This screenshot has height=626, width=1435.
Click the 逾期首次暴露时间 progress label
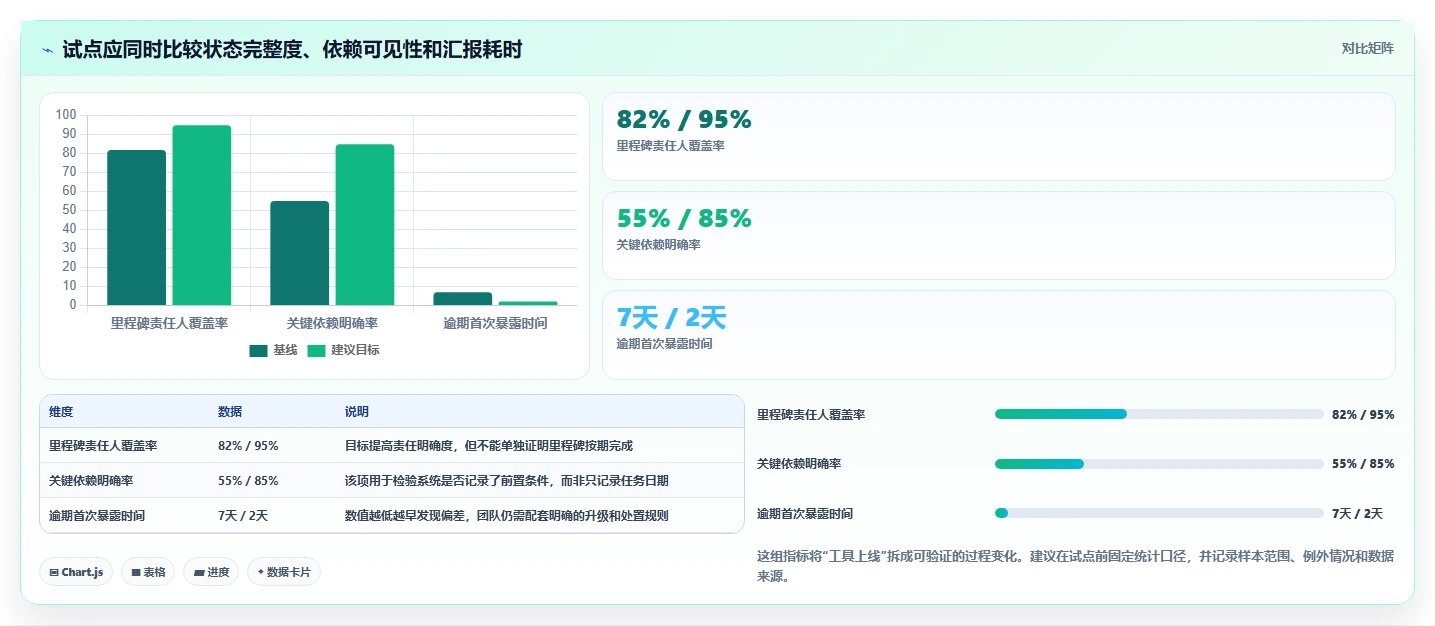tap(805, 513)
